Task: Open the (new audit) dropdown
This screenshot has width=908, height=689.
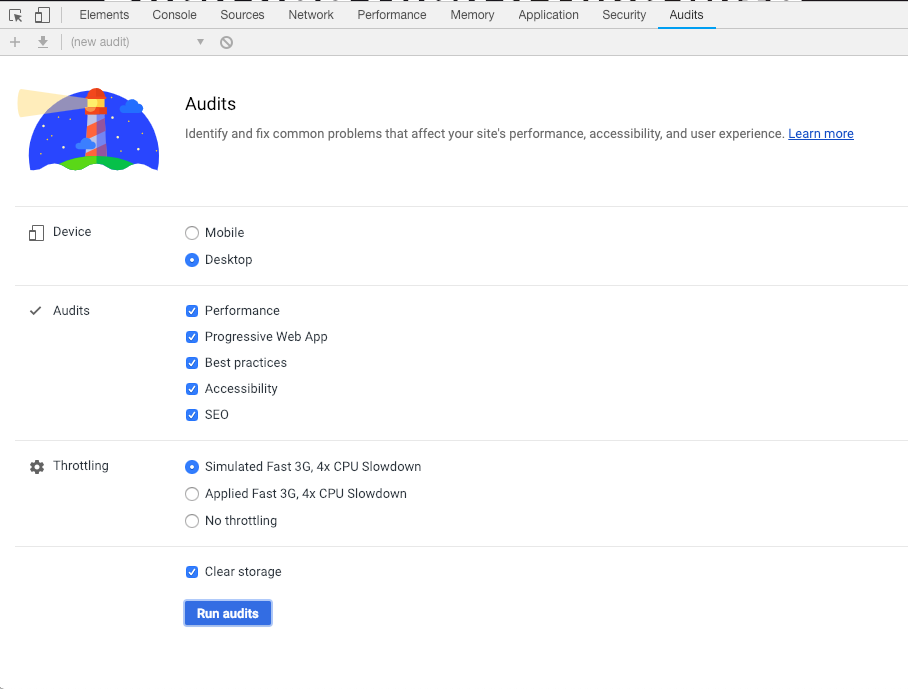Action: pos(136,42)
